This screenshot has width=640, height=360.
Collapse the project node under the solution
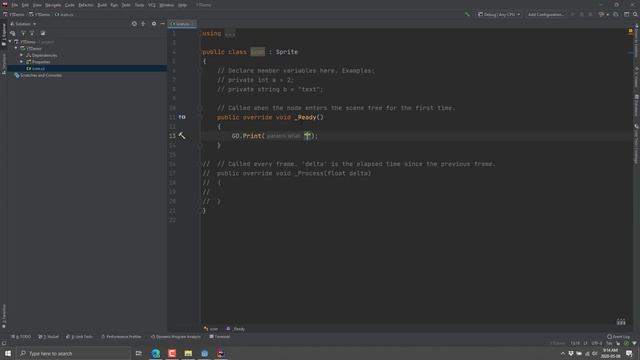pyautogui.click(x=16, y=48)
